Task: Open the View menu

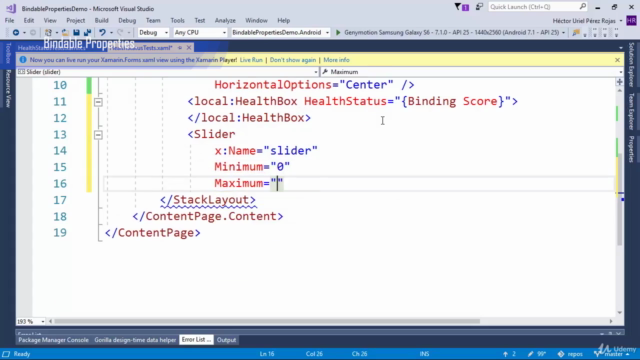Action: pos(50,20)
